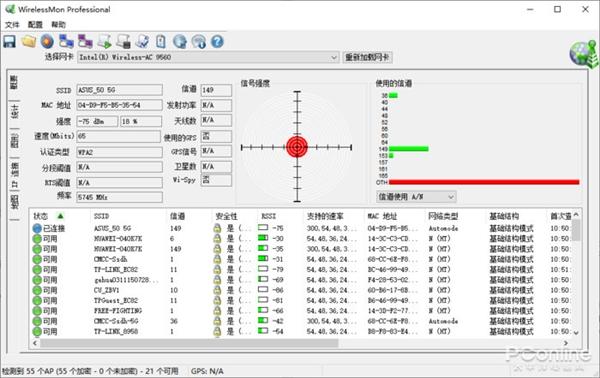The image size is (600, 378).
Task: Click the lock icon in the CMCC-Sxdh row
Action: point(217,259)
